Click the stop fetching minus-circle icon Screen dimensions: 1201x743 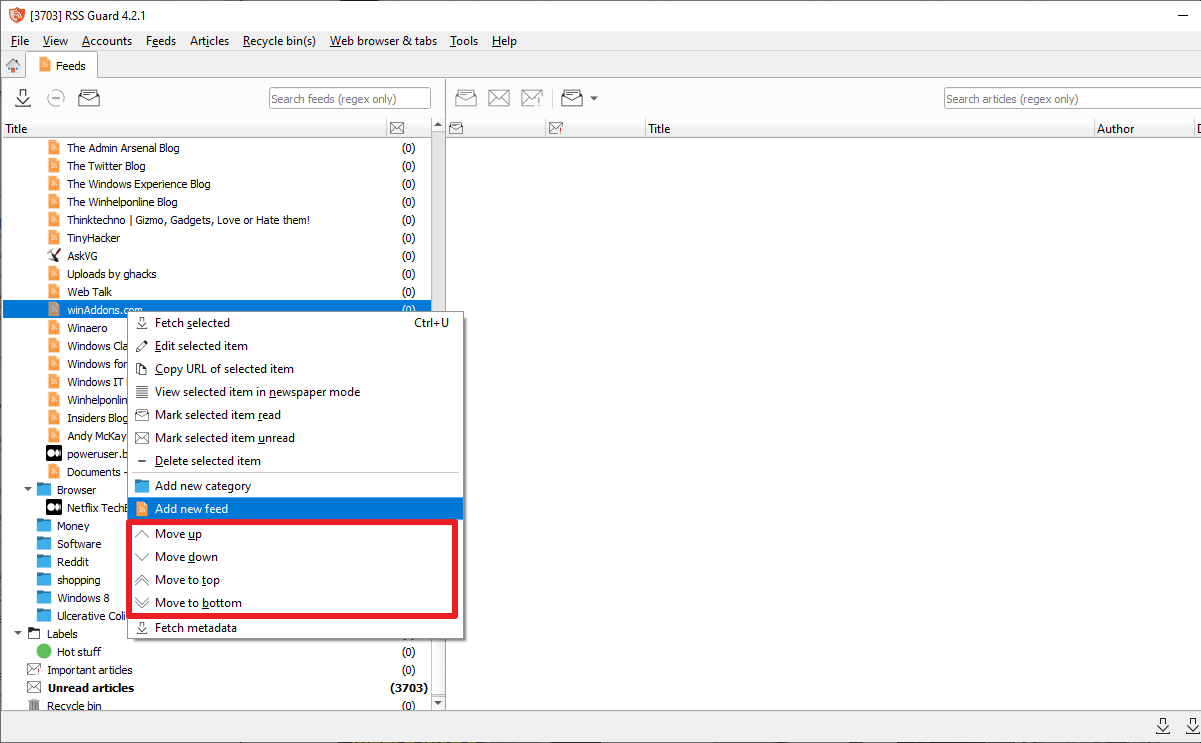(56, 98)
